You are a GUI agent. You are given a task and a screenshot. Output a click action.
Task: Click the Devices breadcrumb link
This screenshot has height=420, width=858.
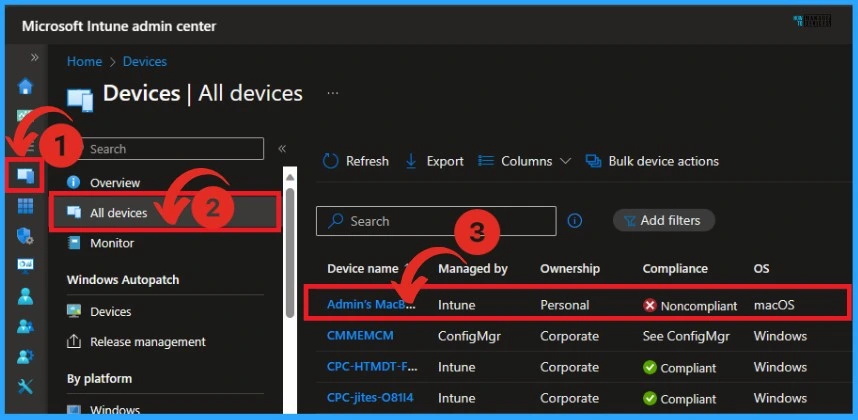coord(144,61)
